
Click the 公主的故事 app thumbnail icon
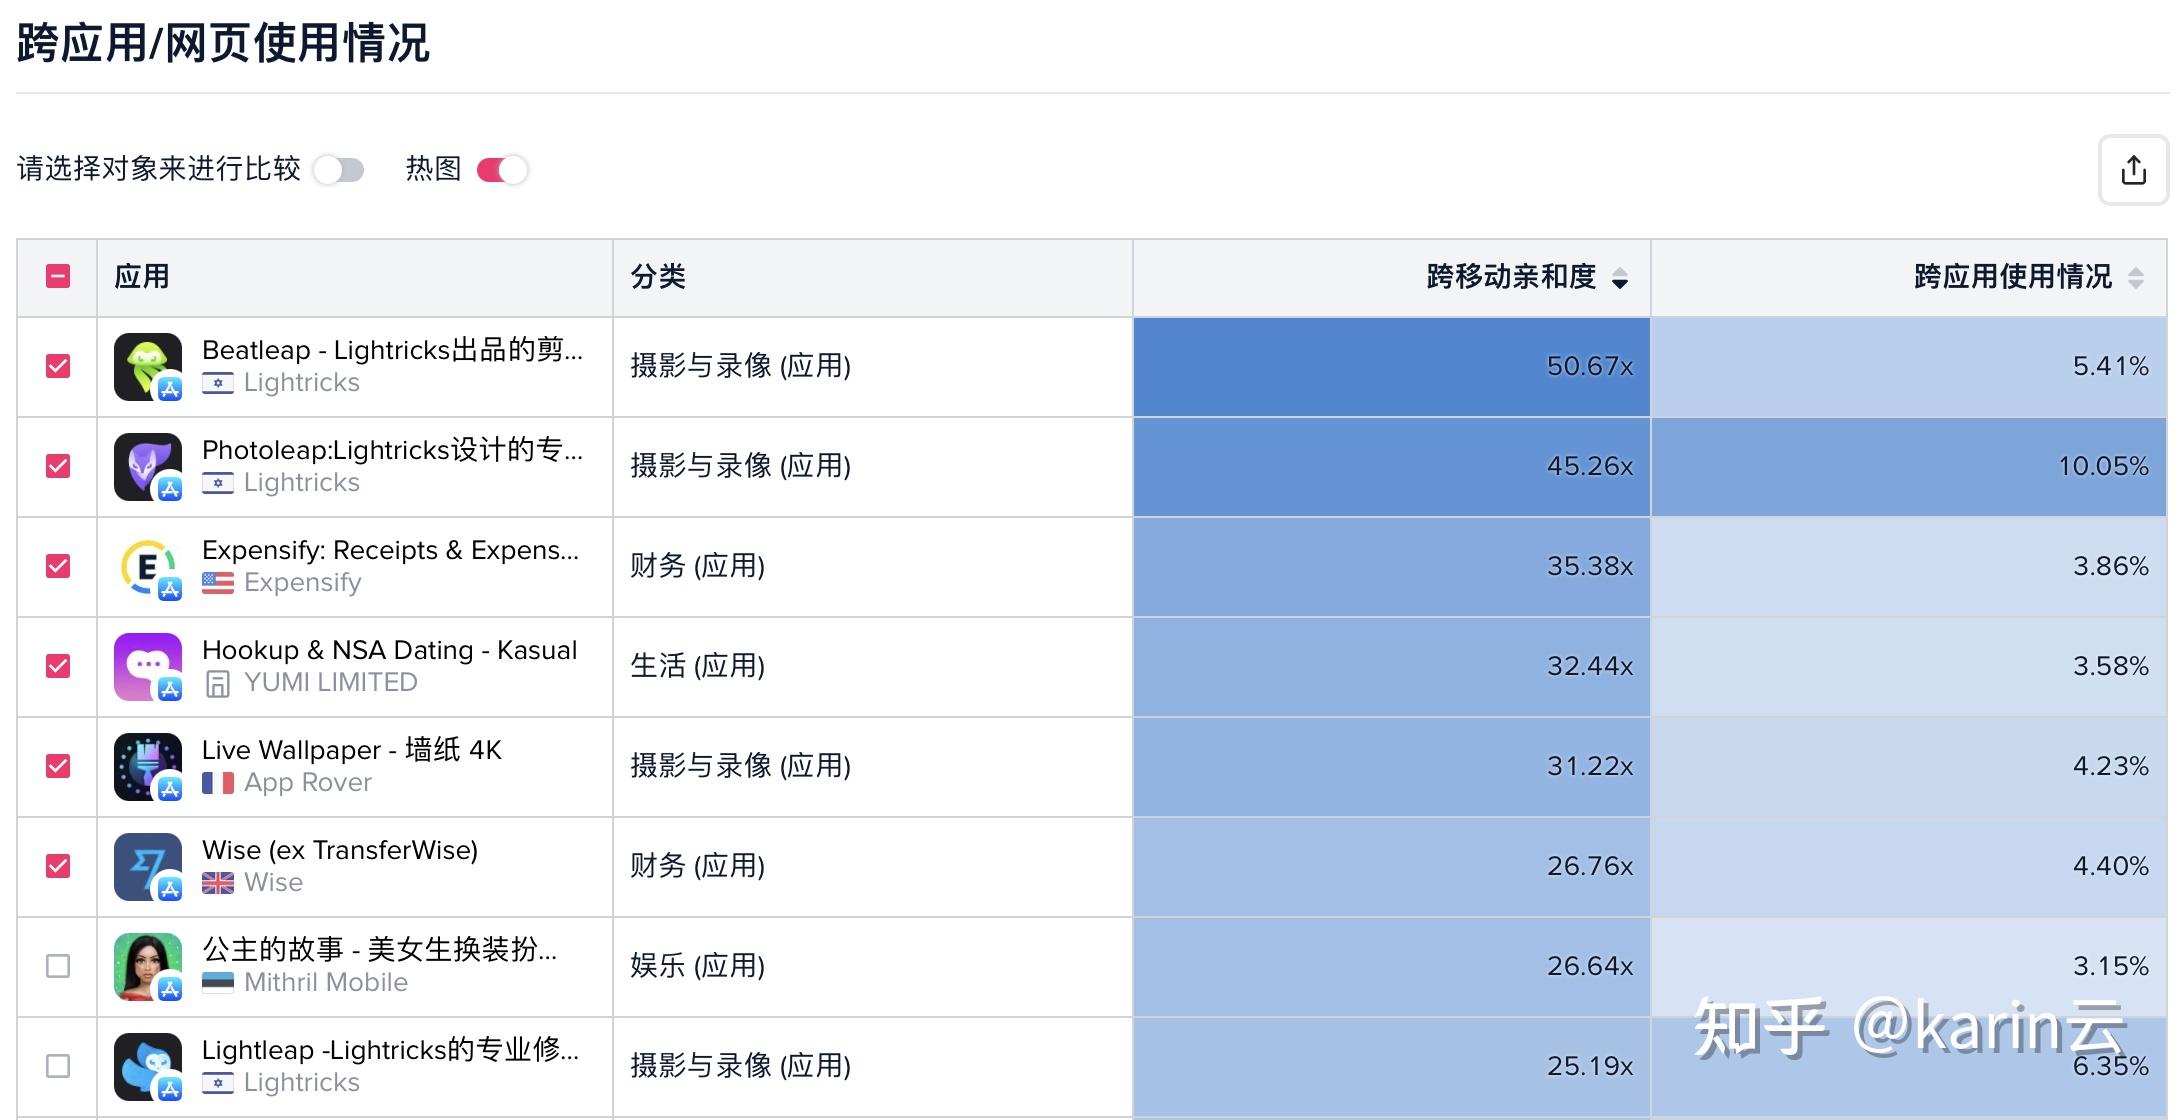click(148, 966)
